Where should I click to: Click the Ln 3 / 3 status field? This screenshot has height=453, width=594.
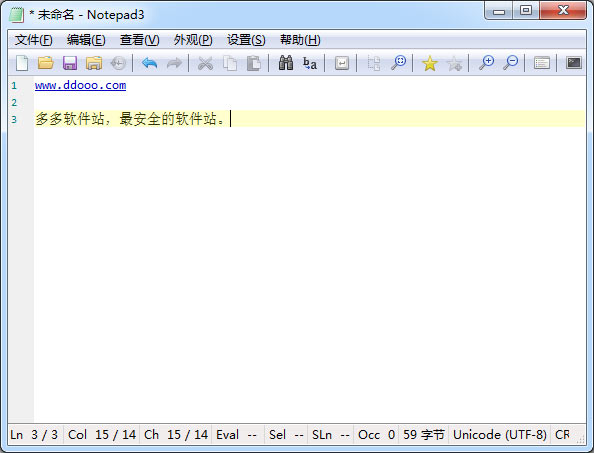tap(35, 434)
